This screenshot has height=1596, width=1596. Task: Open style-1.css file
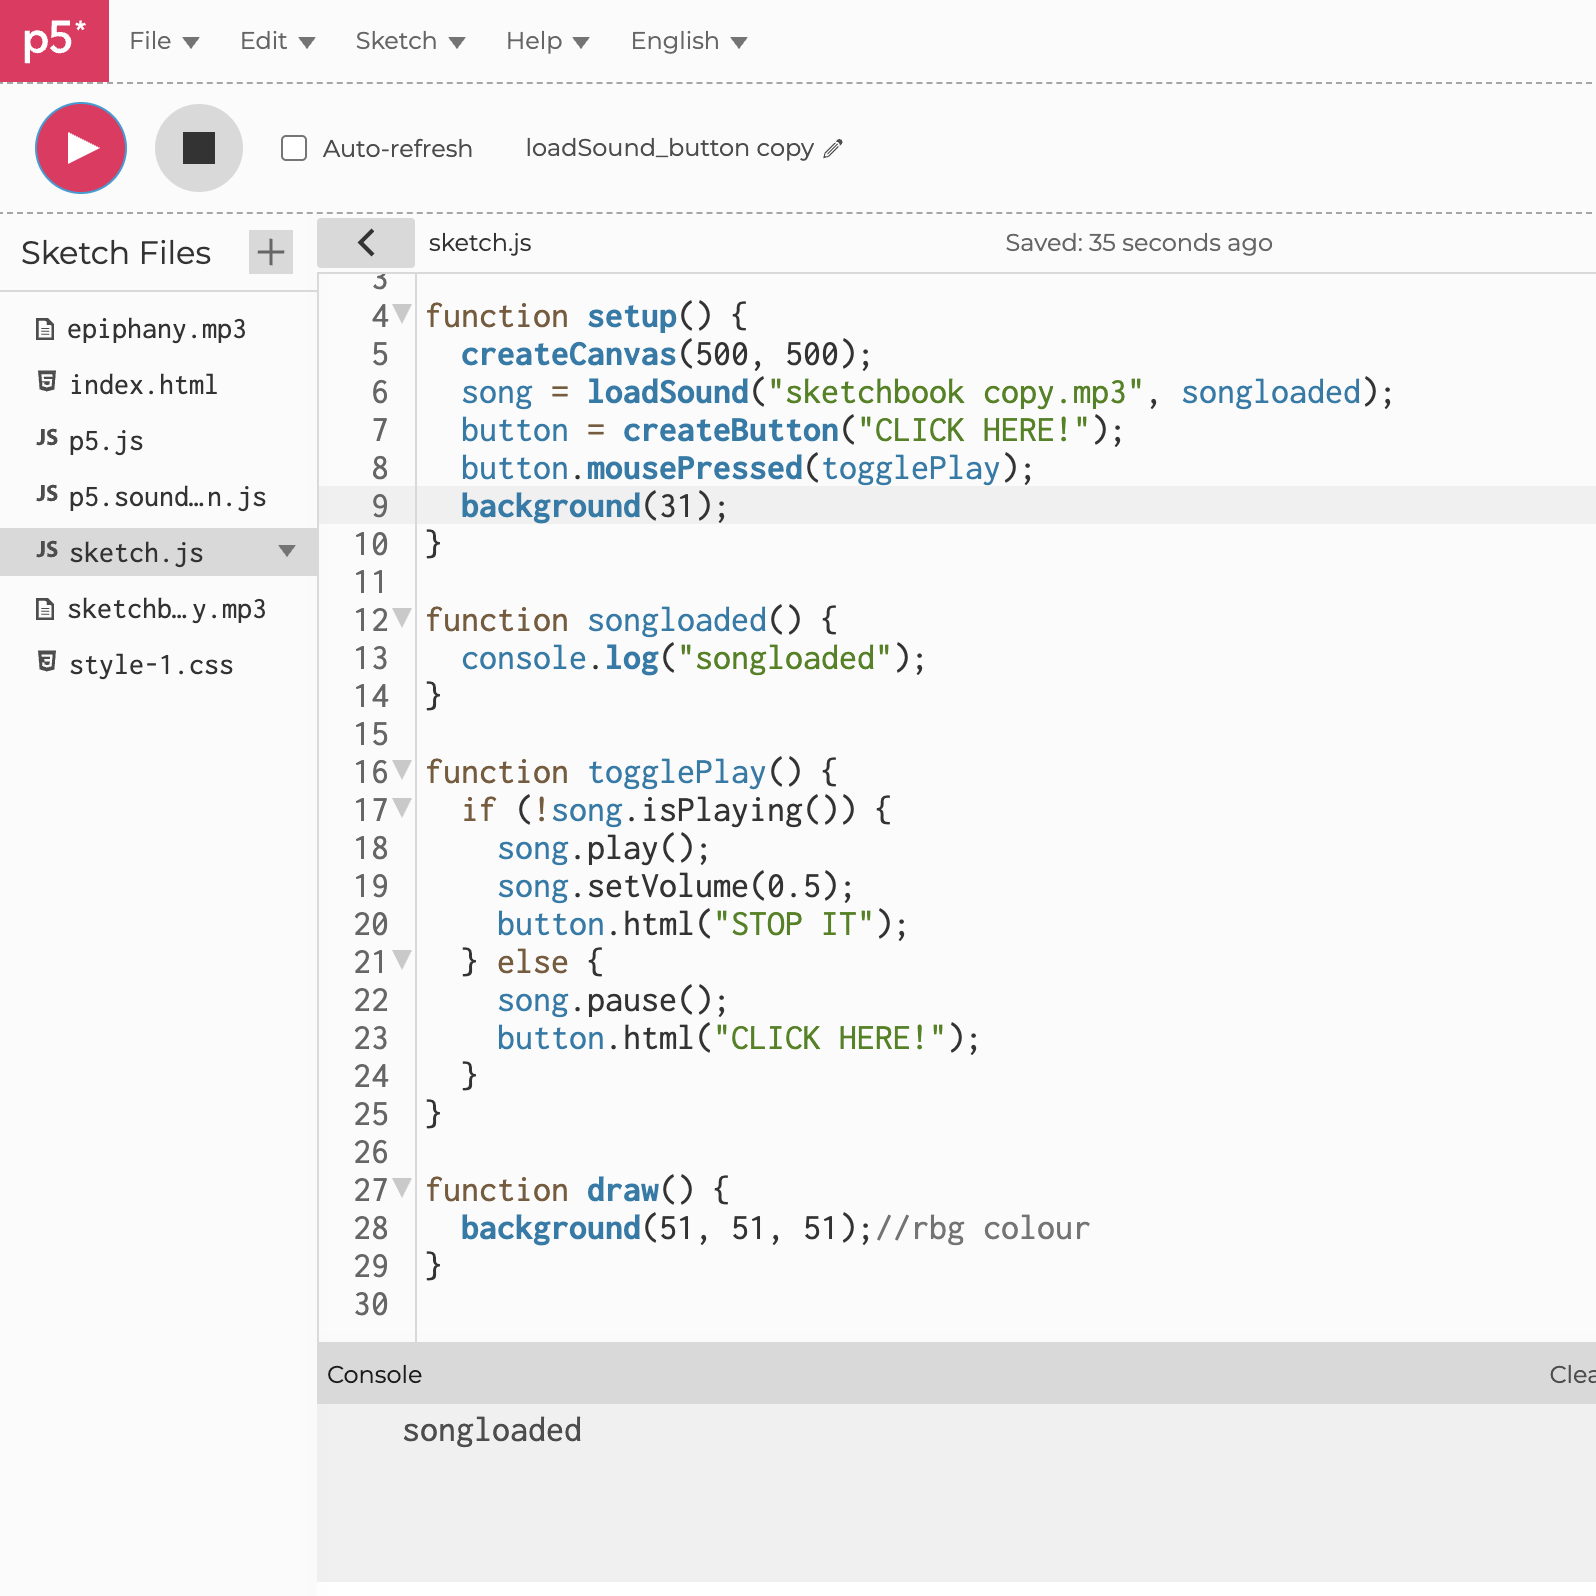151,665
